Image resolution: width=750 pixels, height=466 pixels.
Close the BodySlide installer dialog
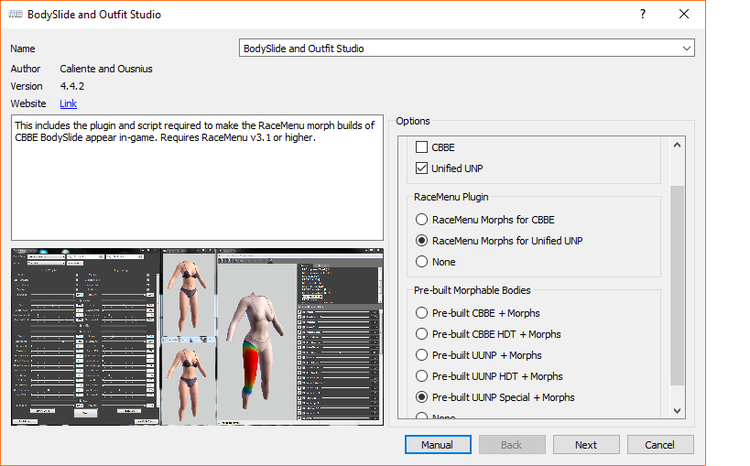coord(684,14)
